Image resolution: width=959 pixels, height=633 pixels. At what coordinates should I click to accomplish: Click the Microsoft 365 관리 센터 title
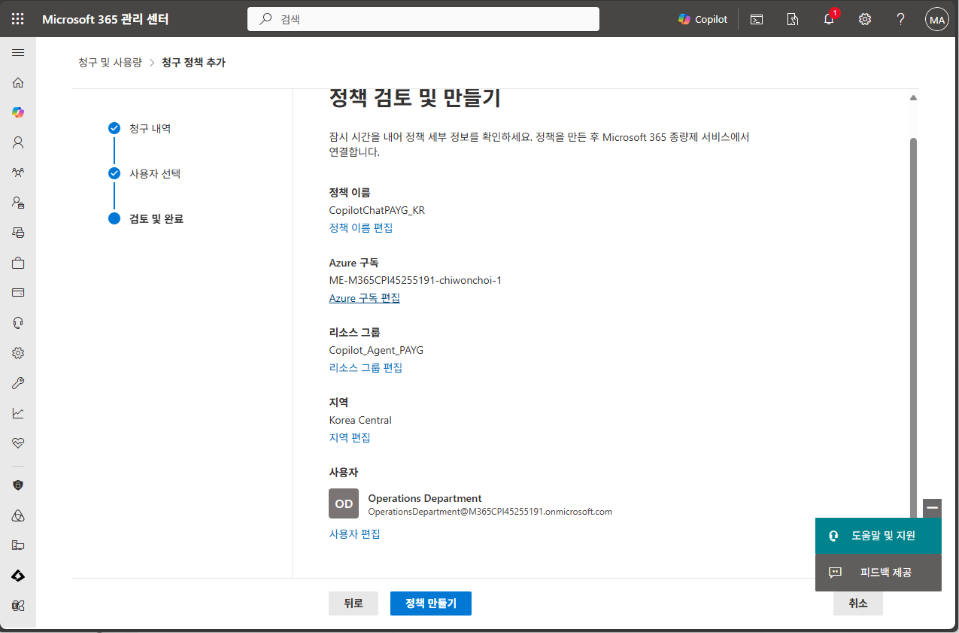[x=105, y=20]
